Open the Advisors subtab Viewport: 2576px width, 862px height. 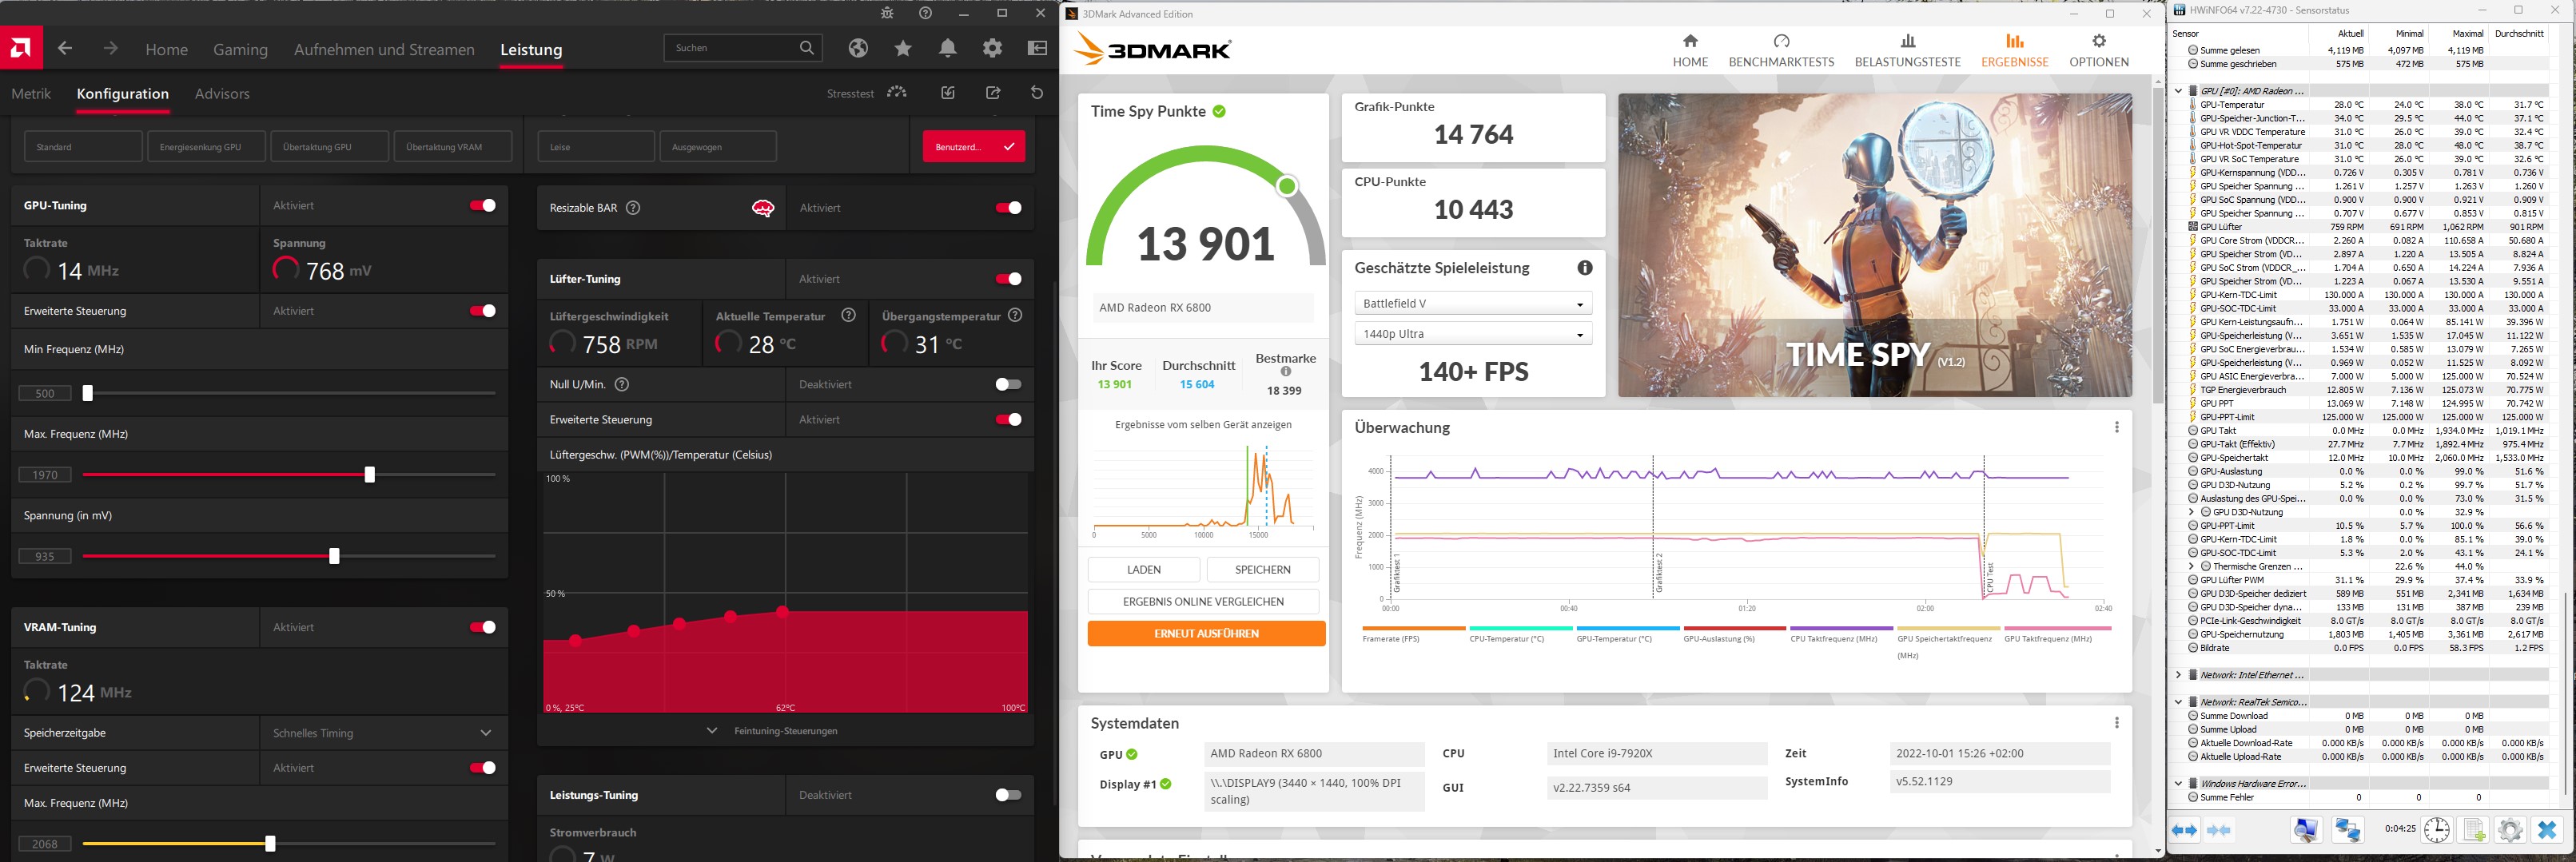[x=222, y=94]
